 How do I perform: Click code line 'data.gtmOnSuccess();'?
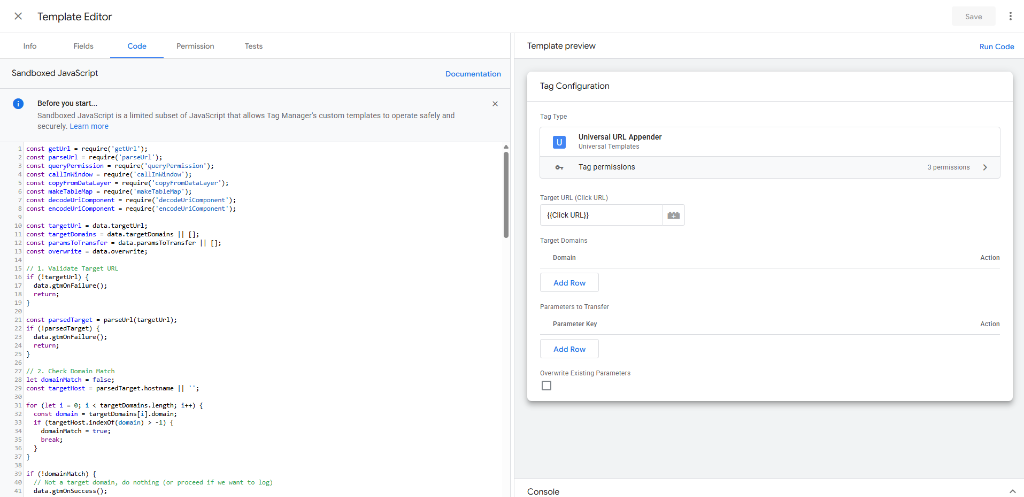[x=70, y=490]
